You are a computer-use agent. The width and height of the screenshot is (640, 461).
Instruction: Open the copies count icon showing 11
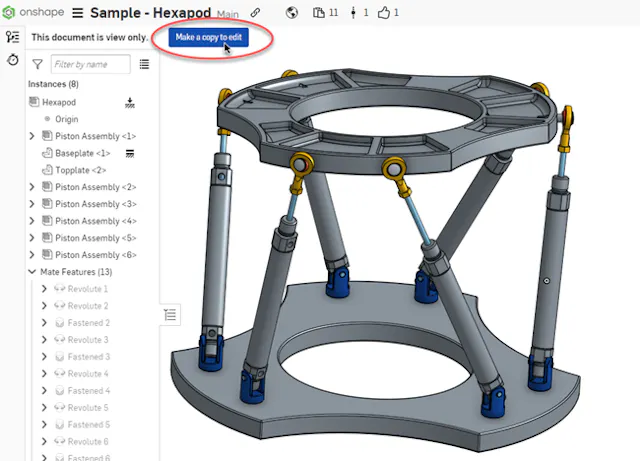(x=325, y=13)
